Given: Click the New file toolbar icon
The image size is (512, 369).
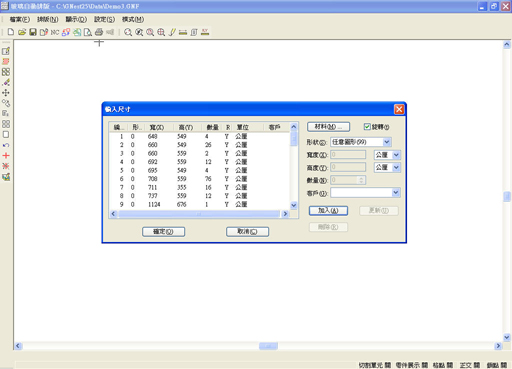Looking at the screenshot, I should point(11,32).
